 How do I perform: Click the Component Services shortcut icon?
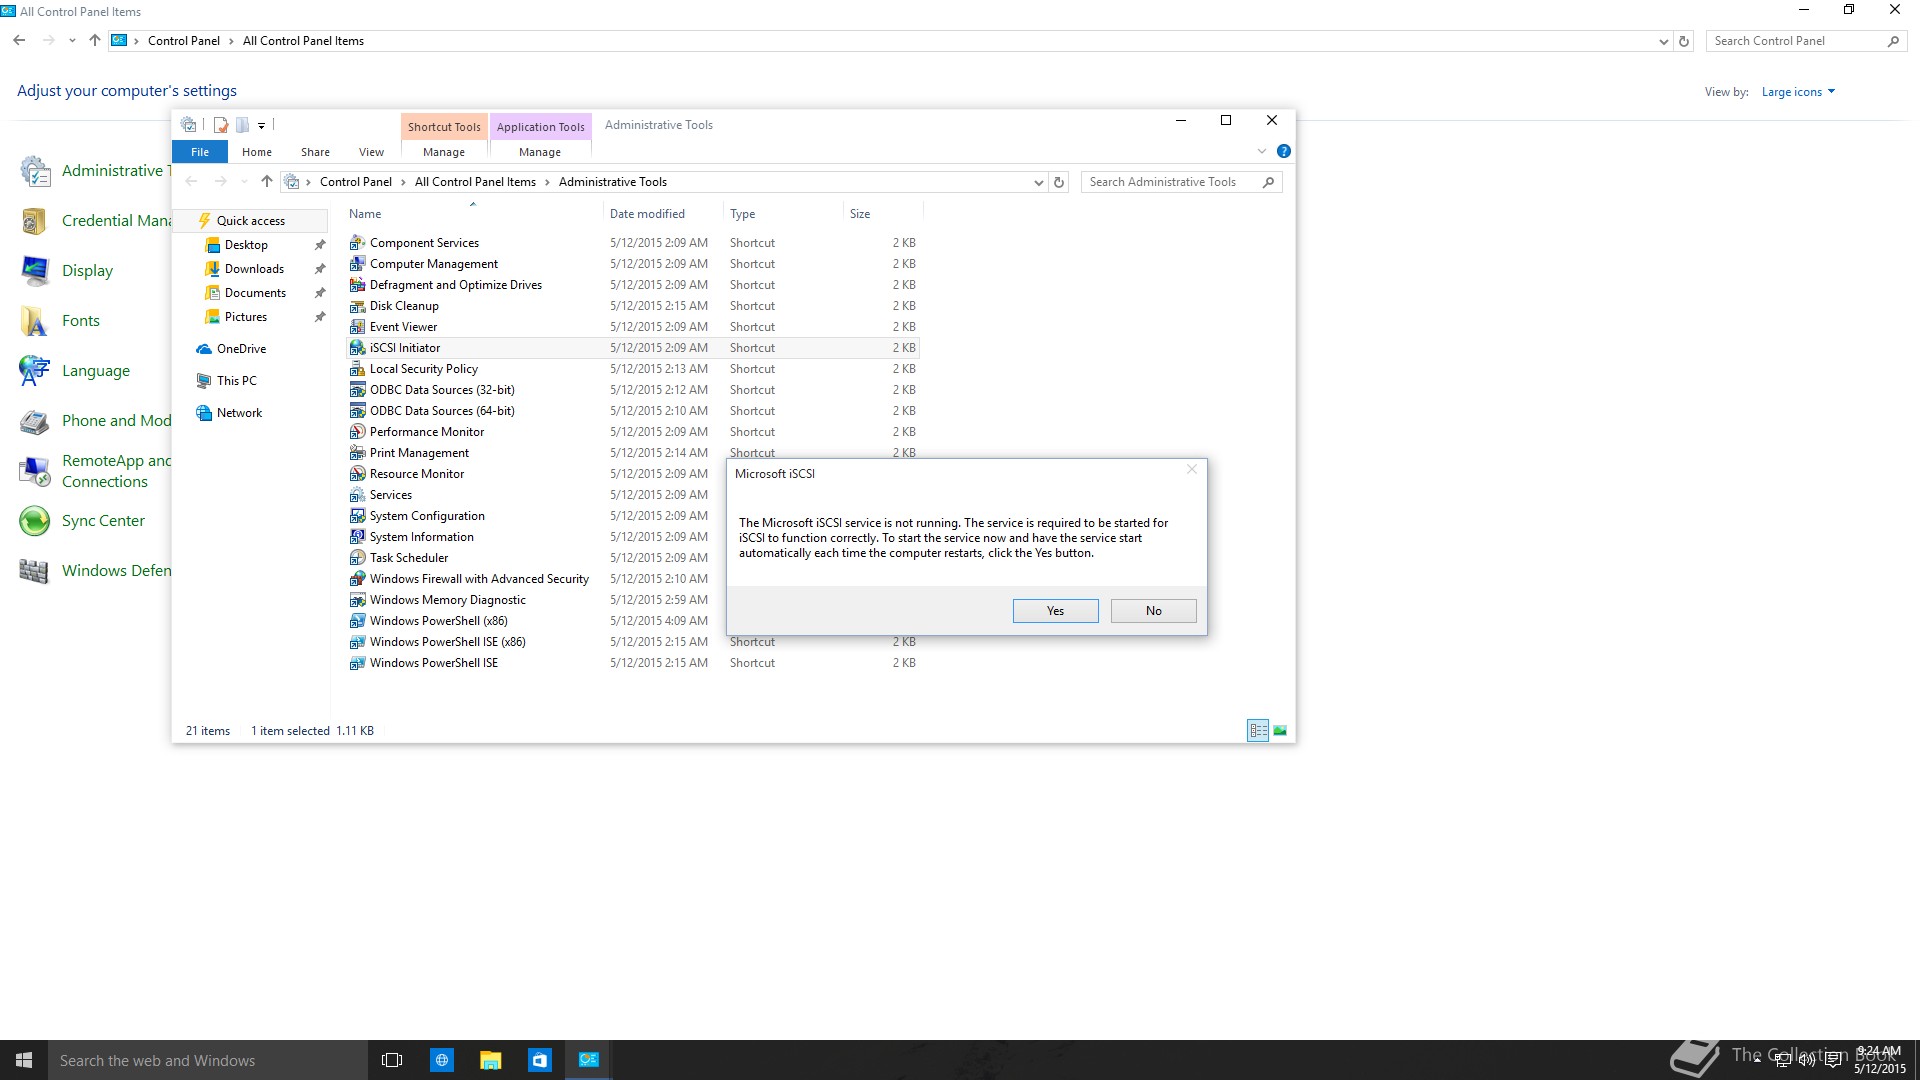(357, 243)
